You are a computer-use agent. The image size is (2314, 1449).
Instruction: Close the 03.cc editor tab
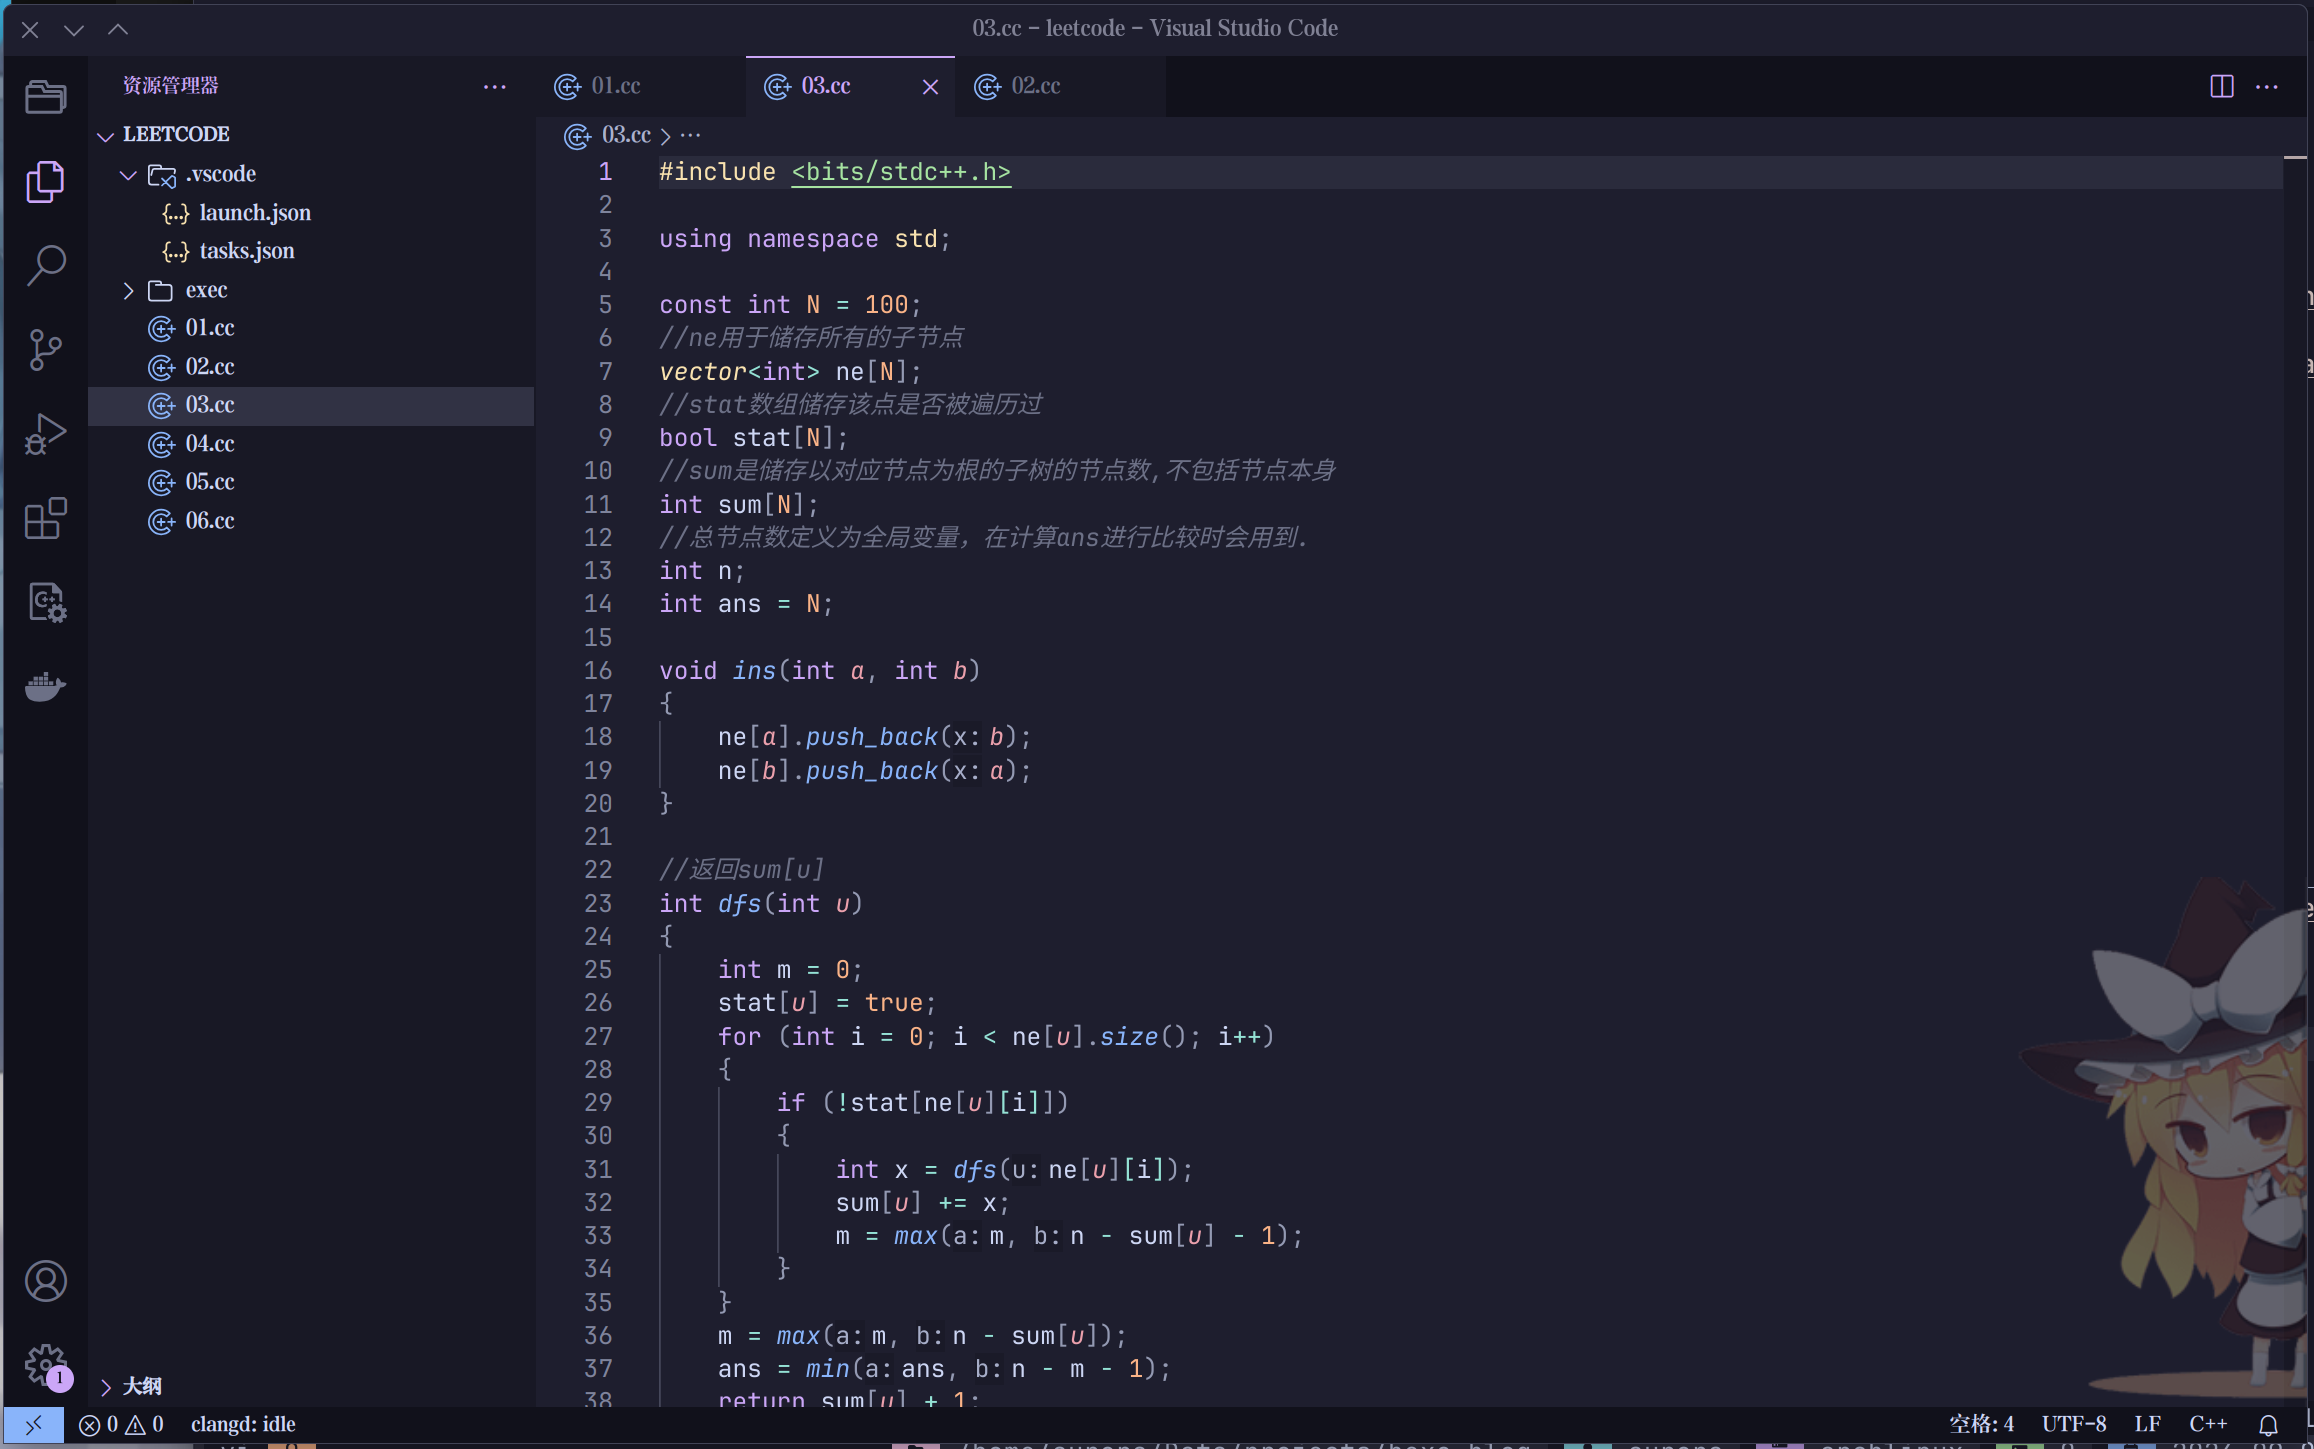tap(932, 87)
